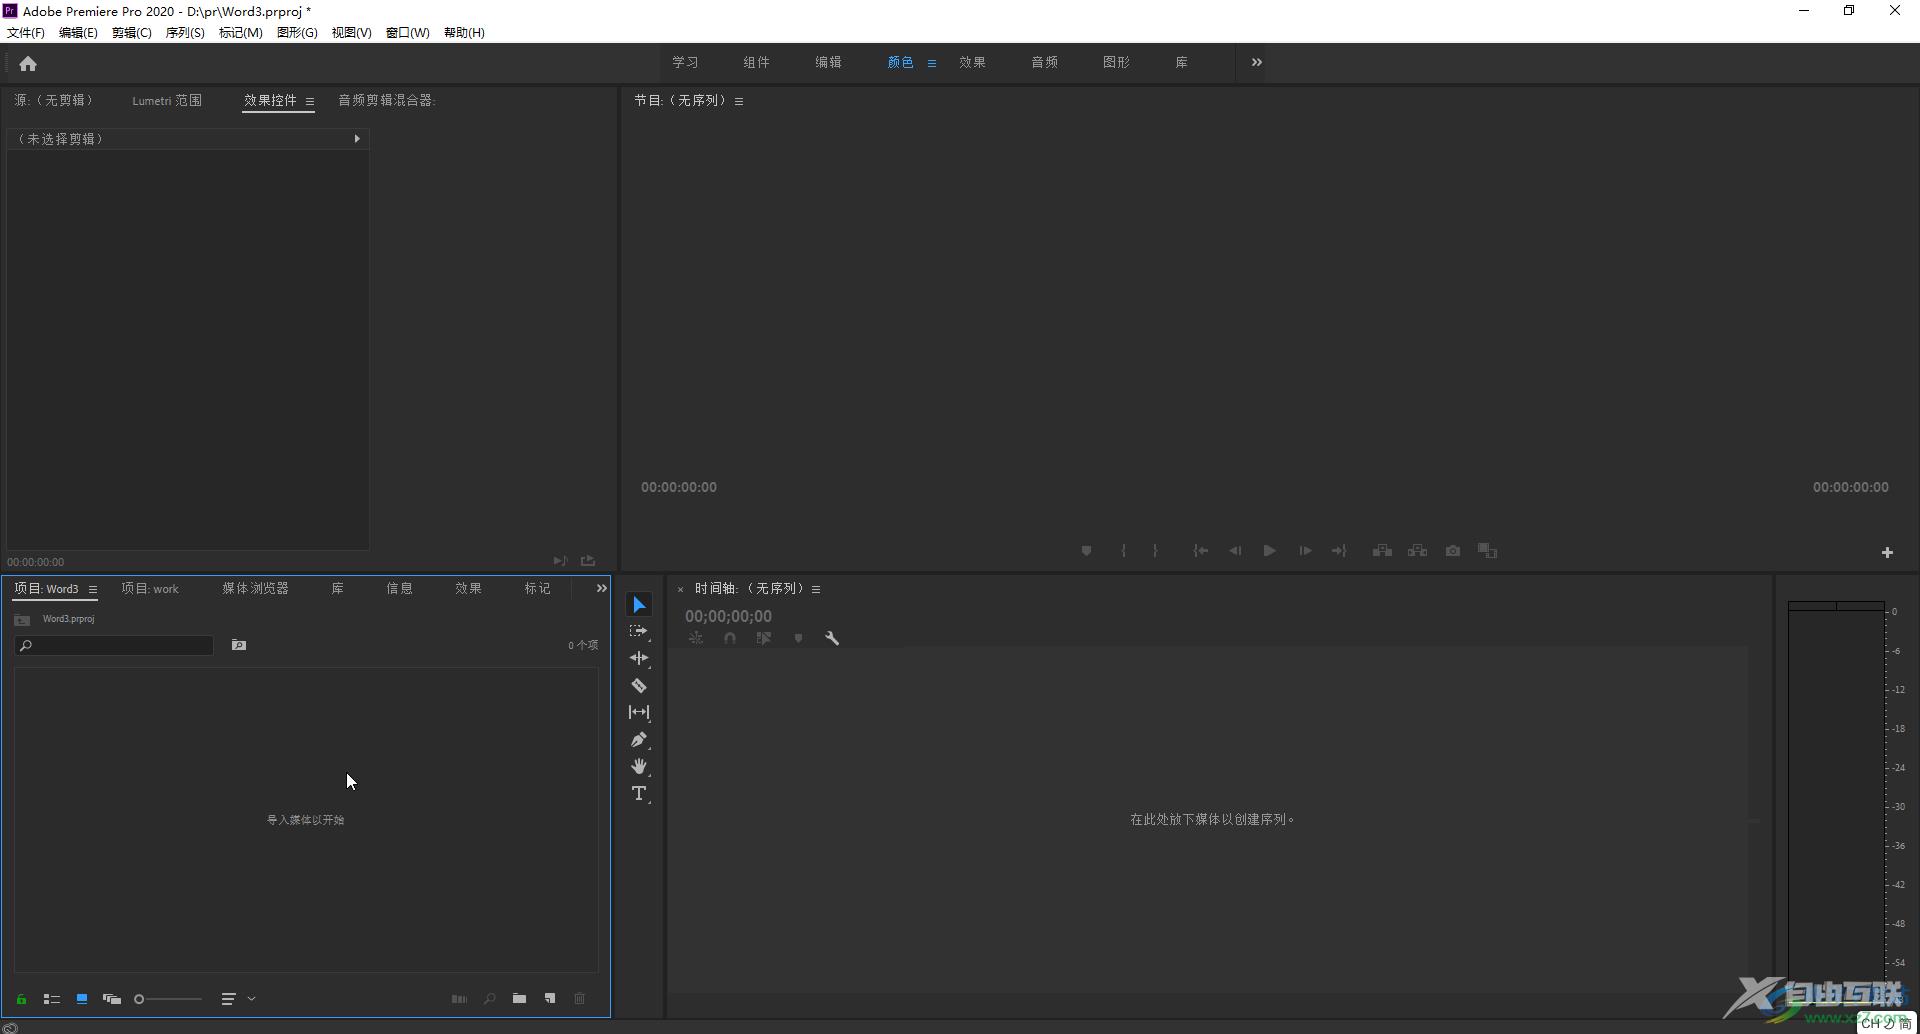Image resolution: width=1920 pixels, height=1034 pixels.
Task: Select the Ripple Edit tool
Action: point(639,658)
